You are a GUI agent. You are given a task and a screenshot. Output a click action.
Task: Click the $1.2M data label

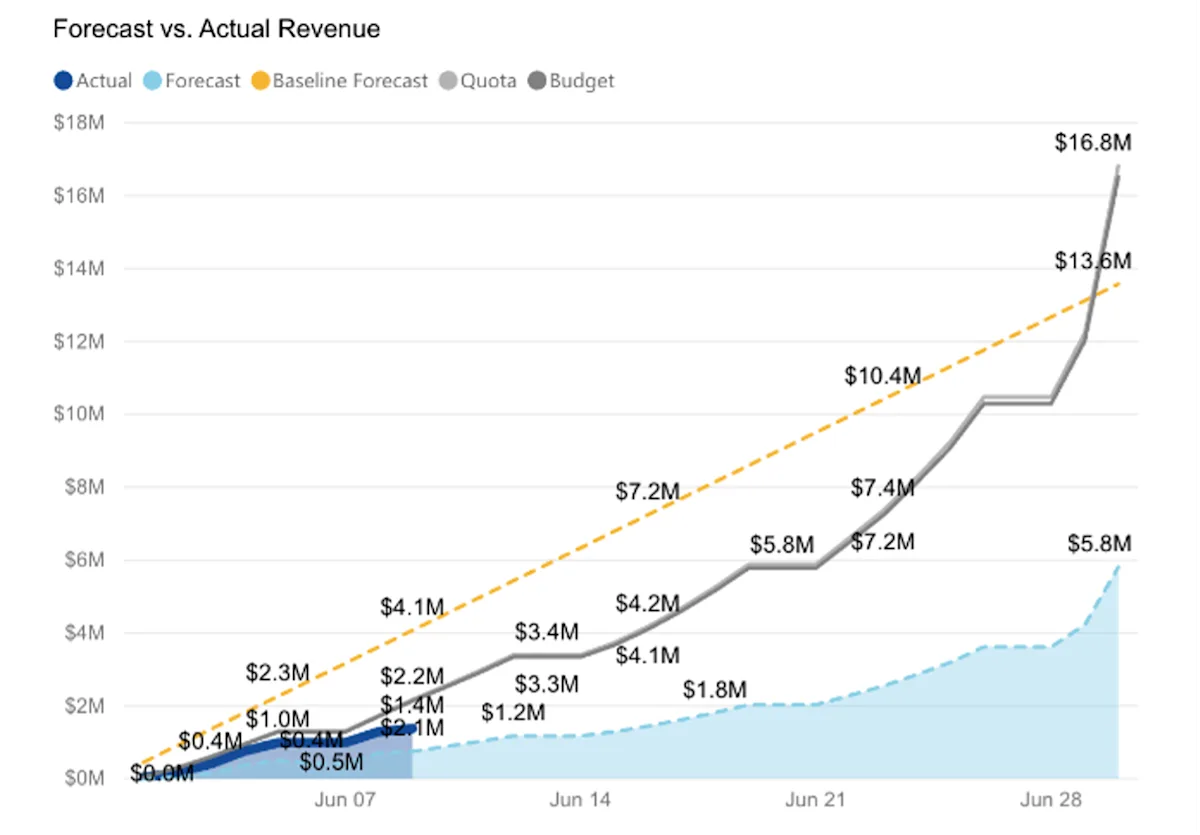tap(513, 713)
